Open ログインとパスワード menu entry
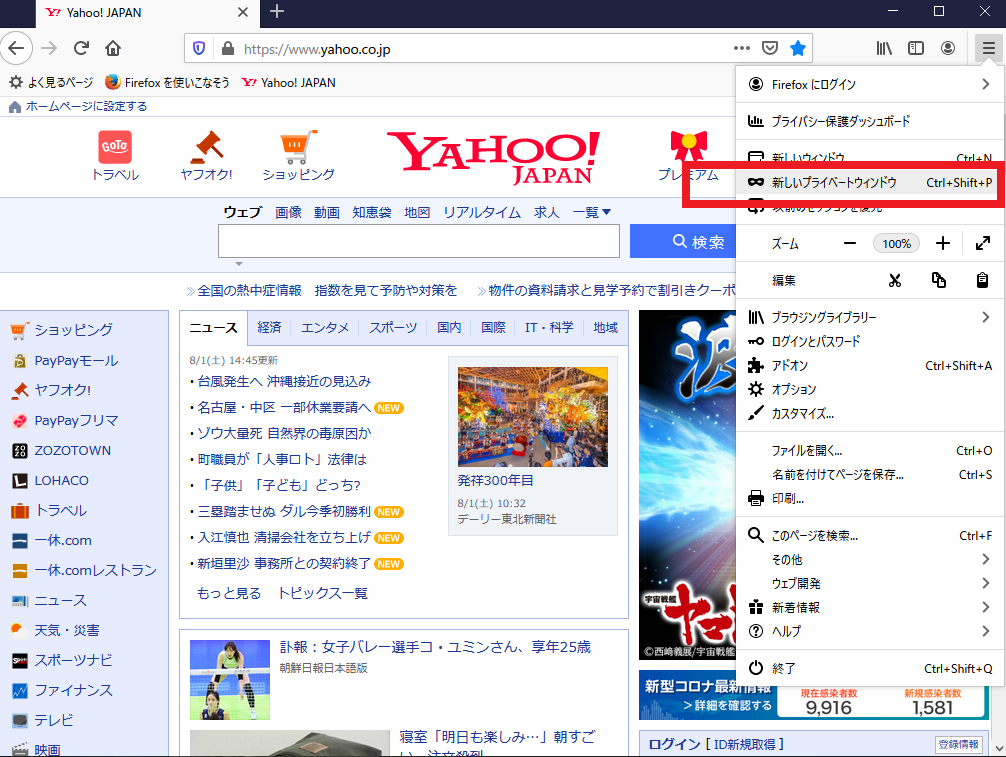This screenshot has width=1006, height=757. click(870, 341)
